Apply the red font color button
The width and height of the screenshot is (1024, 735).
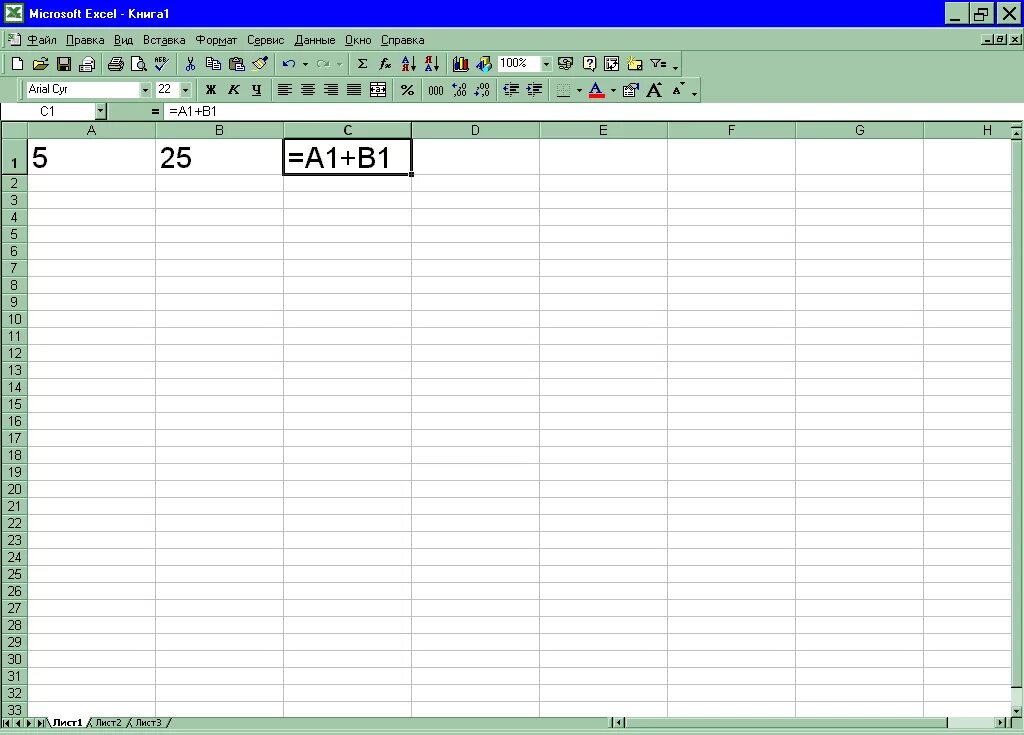coord(596,90)
